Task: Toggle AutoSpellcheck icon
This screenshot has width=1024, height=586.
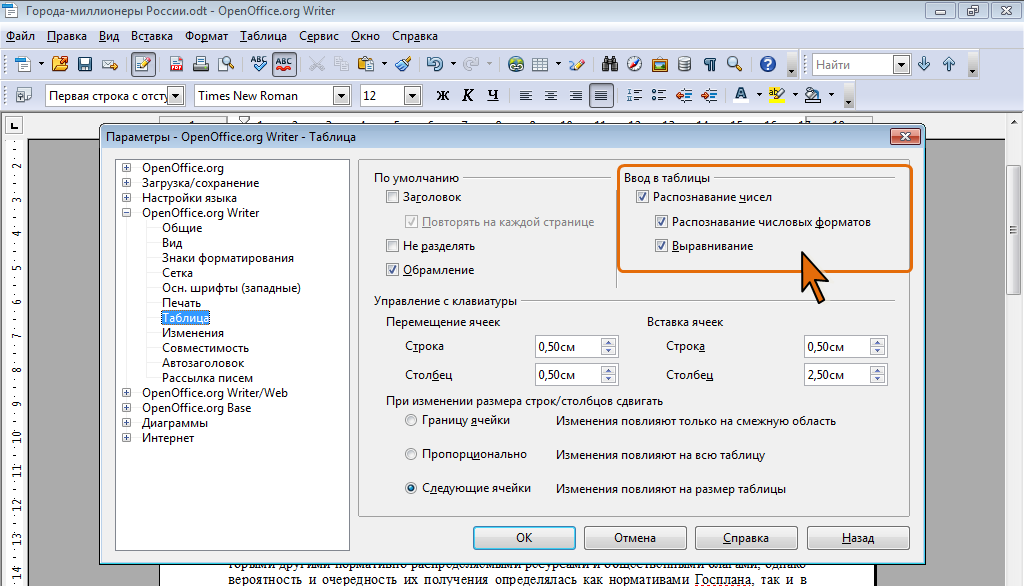Action: coord(284,64)
